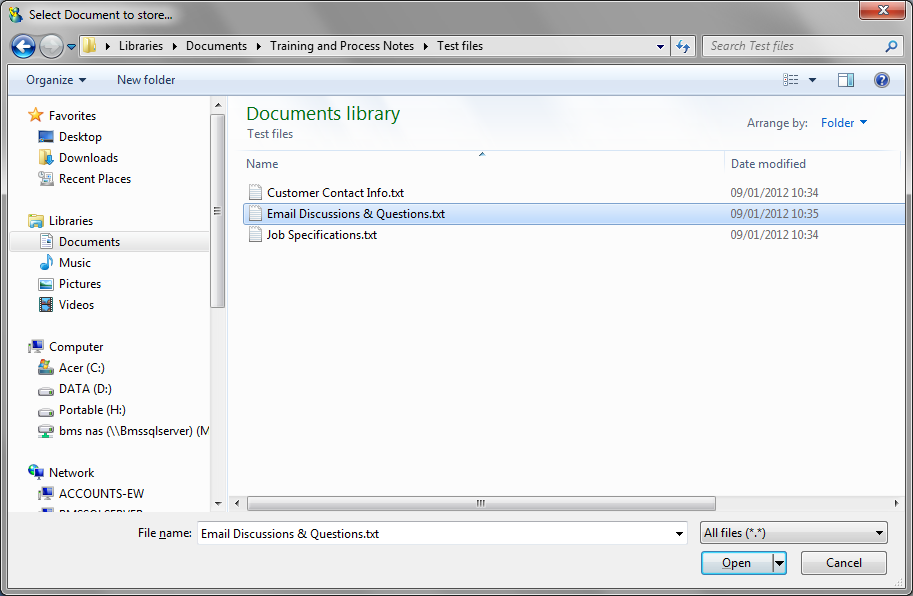Image resolution: width=913 pixels, height=596 pixels.
Task: Click the Pictures library icon
Action: [46, 283]
